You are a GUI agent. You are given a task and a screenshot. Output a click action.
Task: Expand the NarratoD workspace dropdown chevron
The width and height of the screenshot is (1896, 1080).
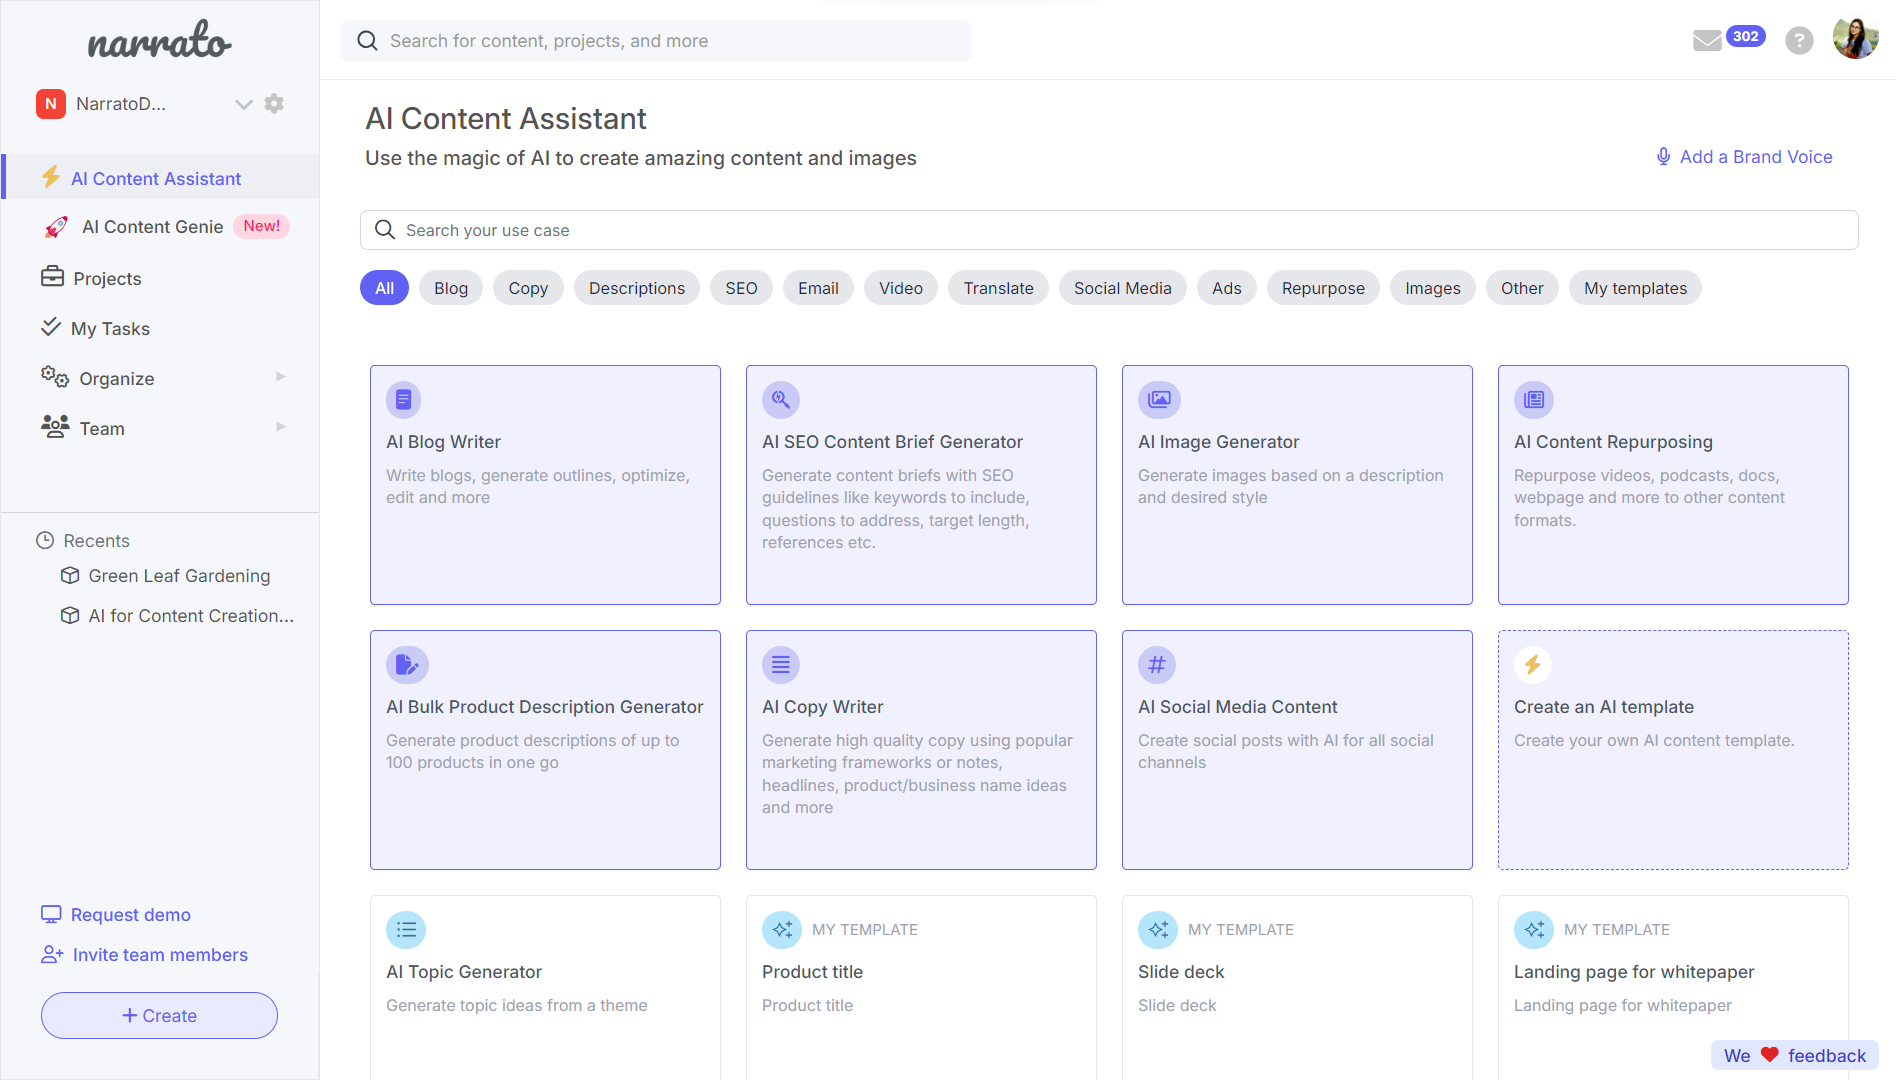click(243, 104)
